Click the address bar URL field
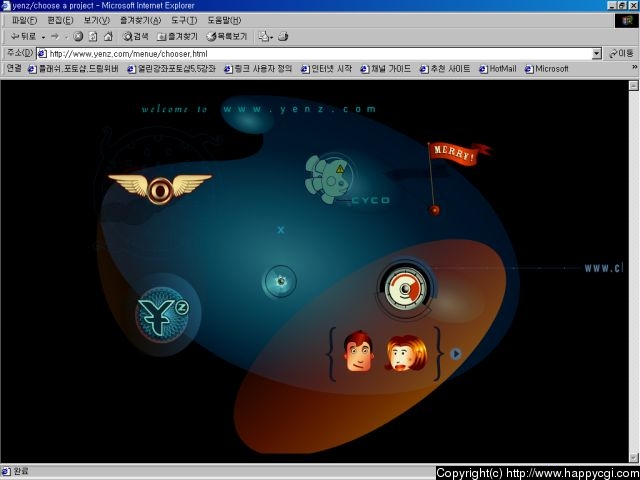This screenshot has height=480, width=640. [x=314, y=54]
